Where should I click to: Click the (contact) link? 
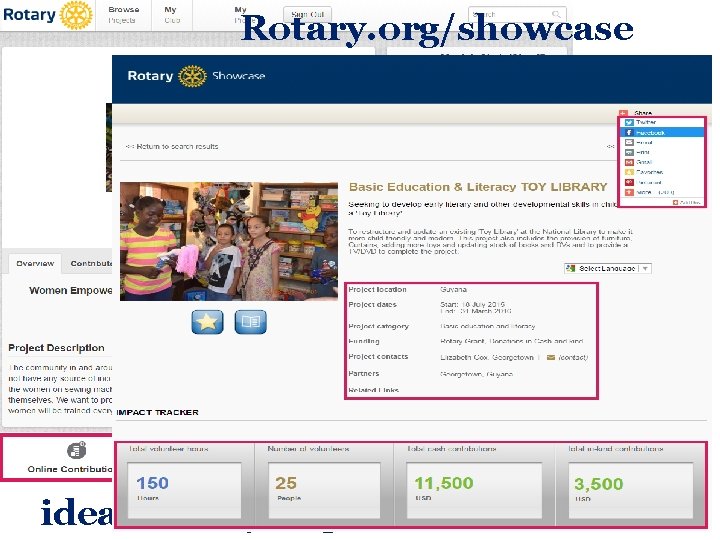pos(573,357)
